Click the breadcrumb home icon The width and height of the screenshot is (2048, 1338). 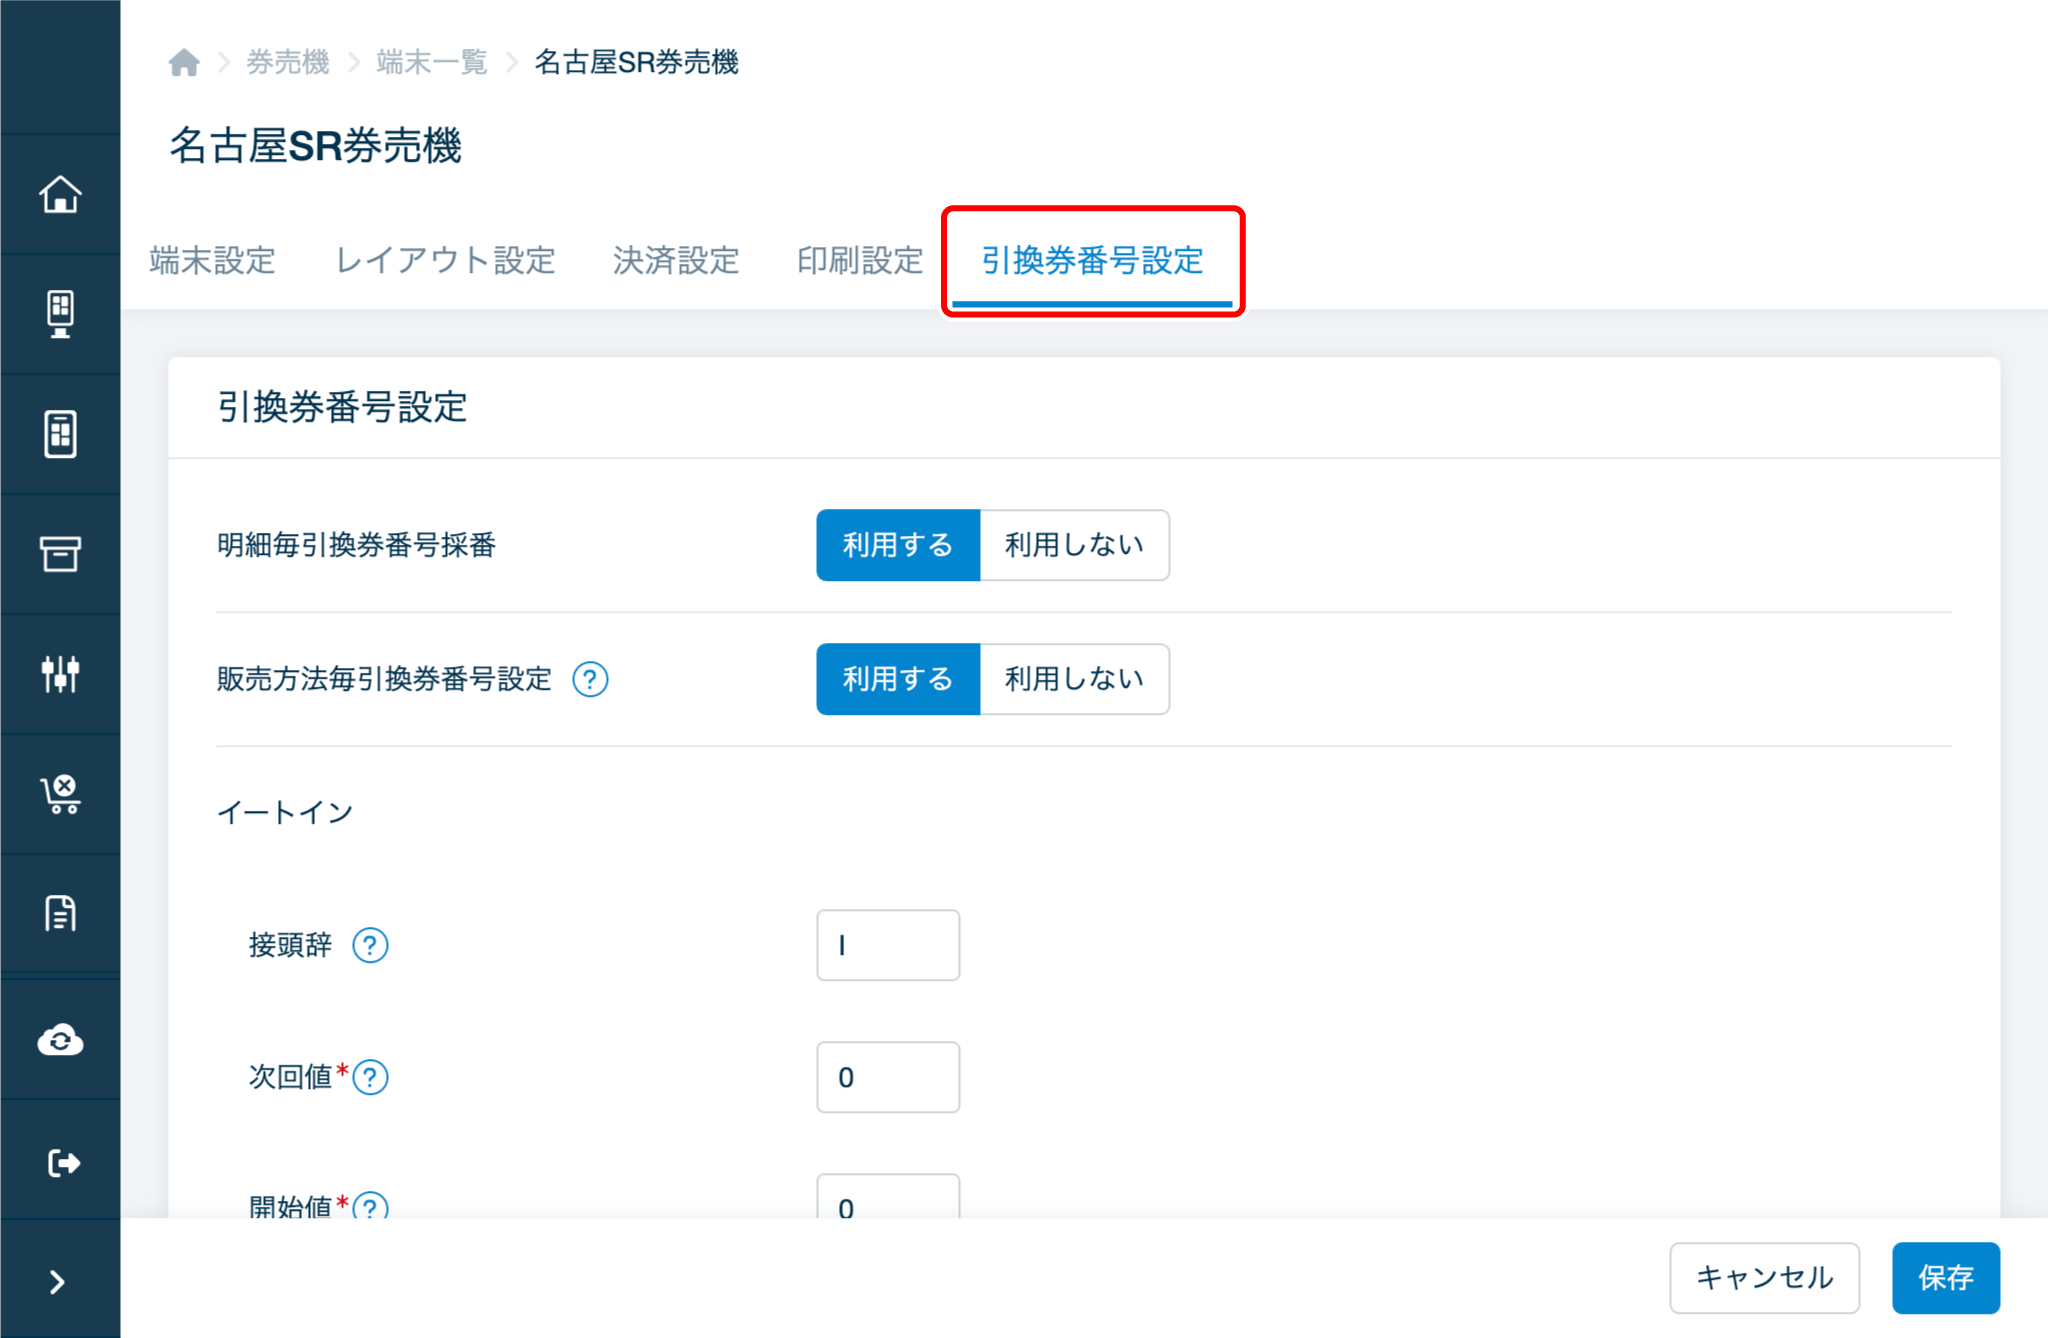click(184, 63)
